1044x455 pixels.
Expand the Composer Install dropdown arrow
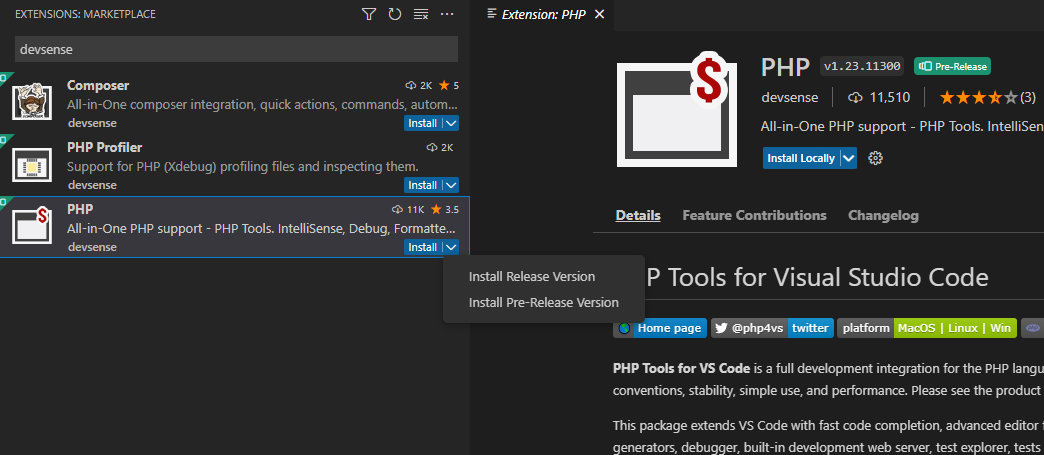click(x=450, y=123)
